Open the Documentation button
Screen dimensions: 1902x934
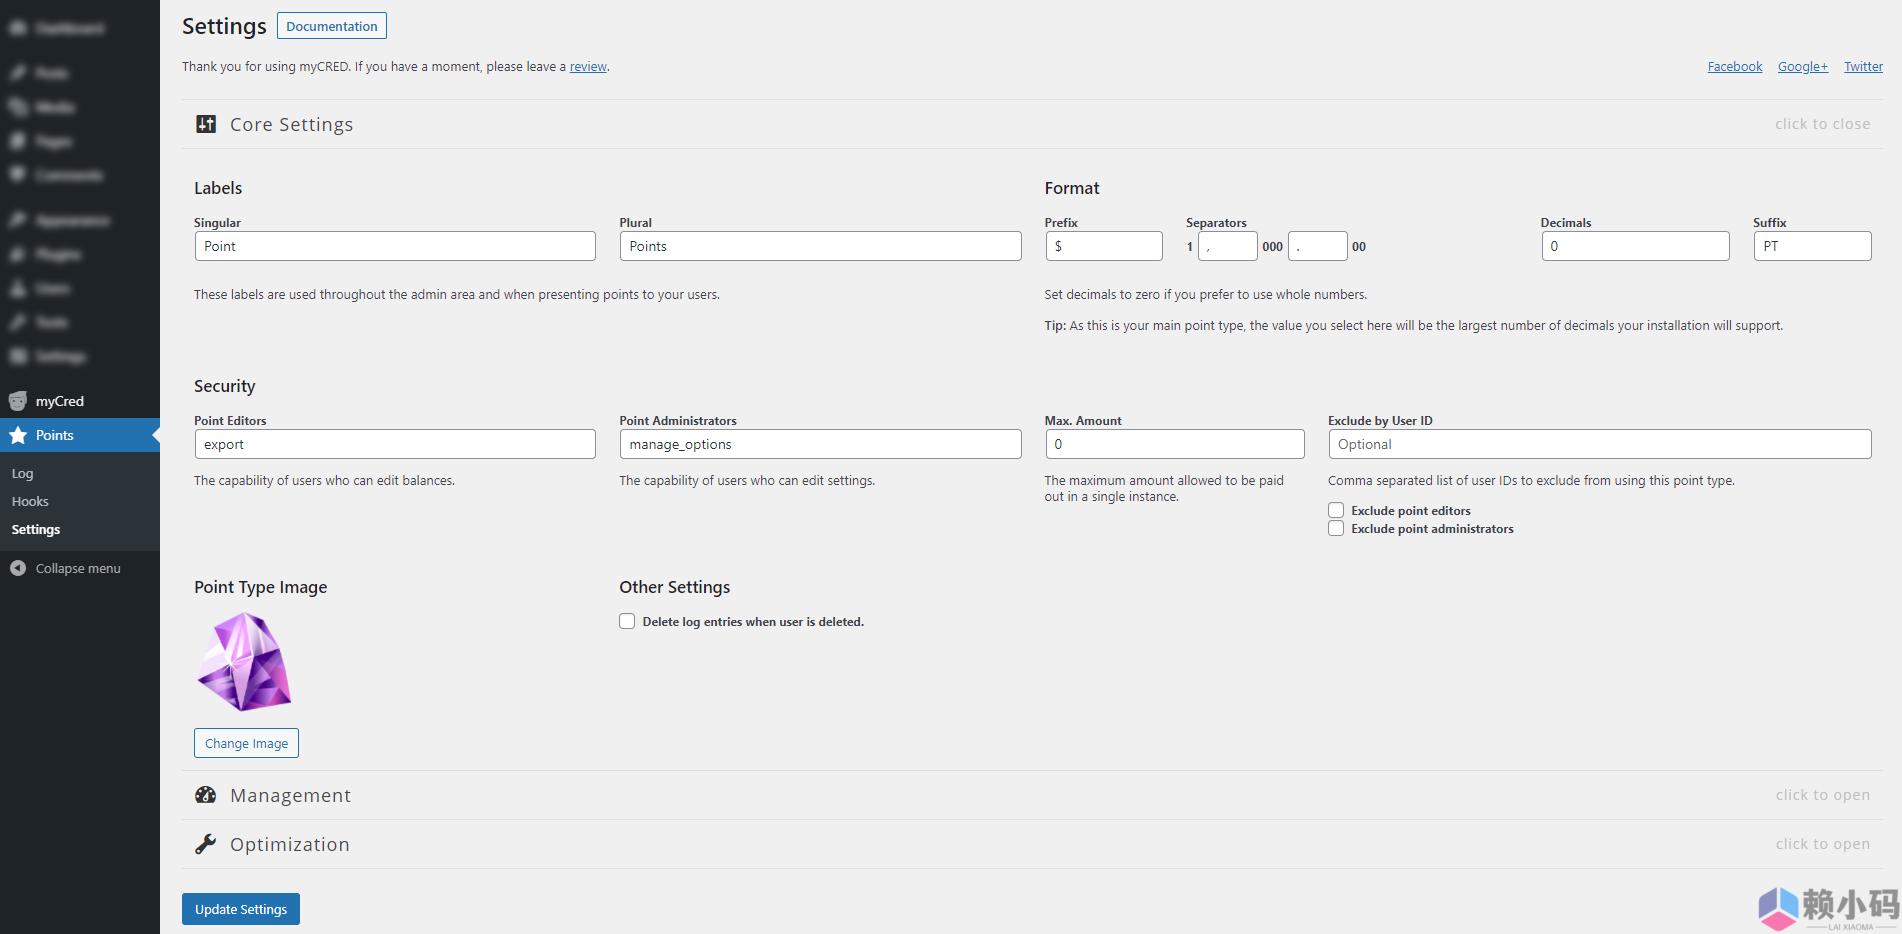pos(331,26)
